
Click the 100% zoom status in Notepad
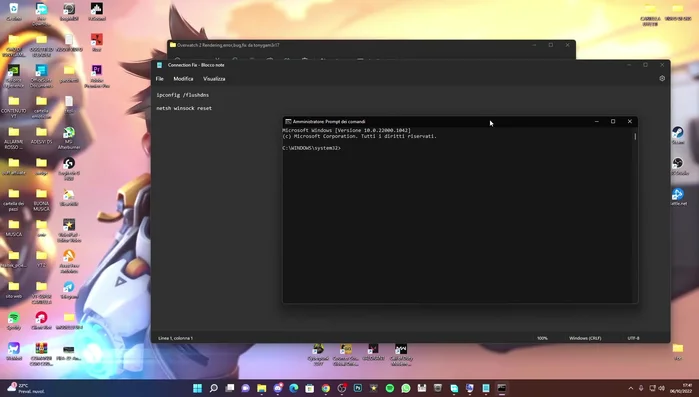tap(542, 338)
